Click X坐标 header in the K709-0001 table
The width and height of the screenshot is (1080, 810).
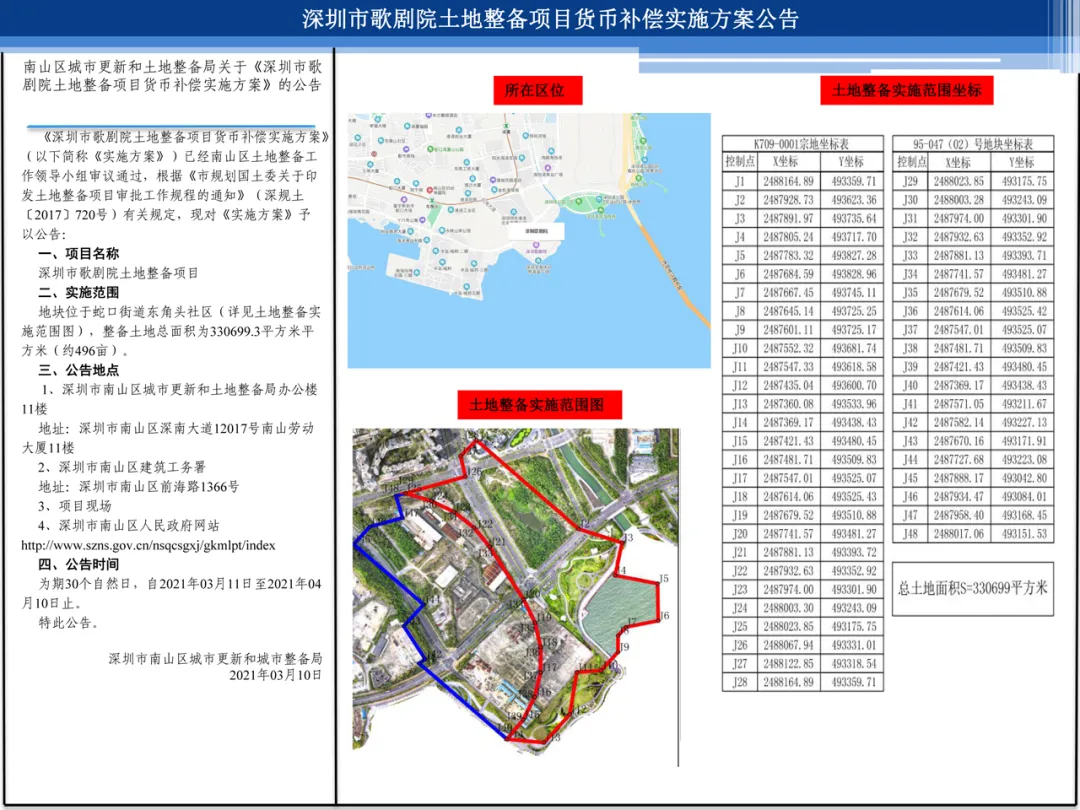coord(786,162)
